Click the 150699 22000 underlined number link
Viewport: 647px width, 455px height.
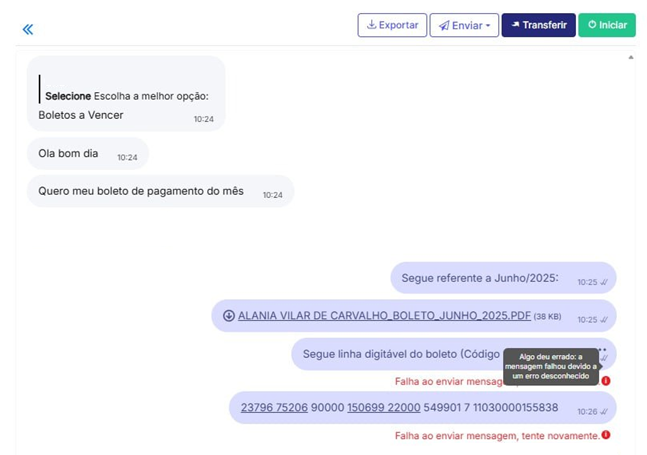point(383,408)
